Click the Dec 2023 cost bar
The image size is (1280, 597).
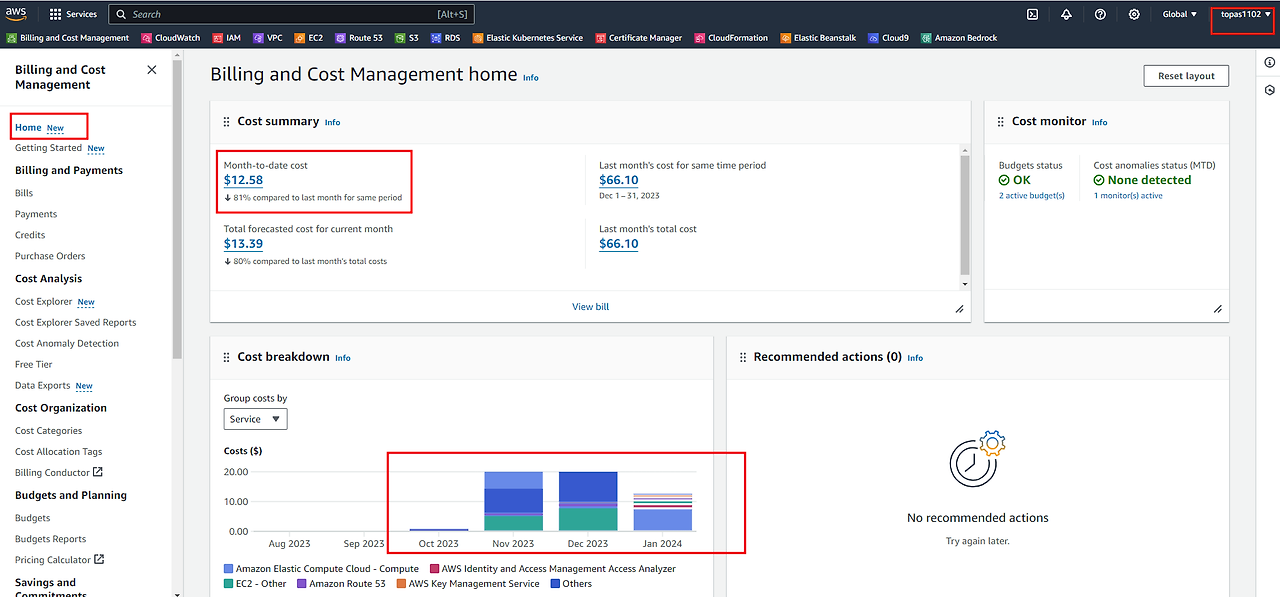point(588,501)
